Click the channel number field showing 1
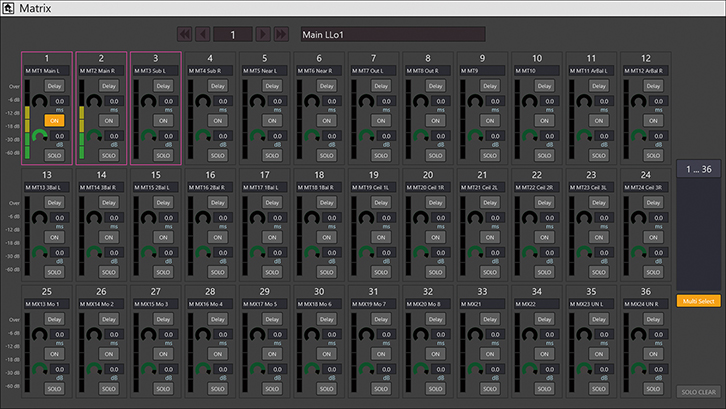This screenshot has height=409, width=726. pos(233,35)
